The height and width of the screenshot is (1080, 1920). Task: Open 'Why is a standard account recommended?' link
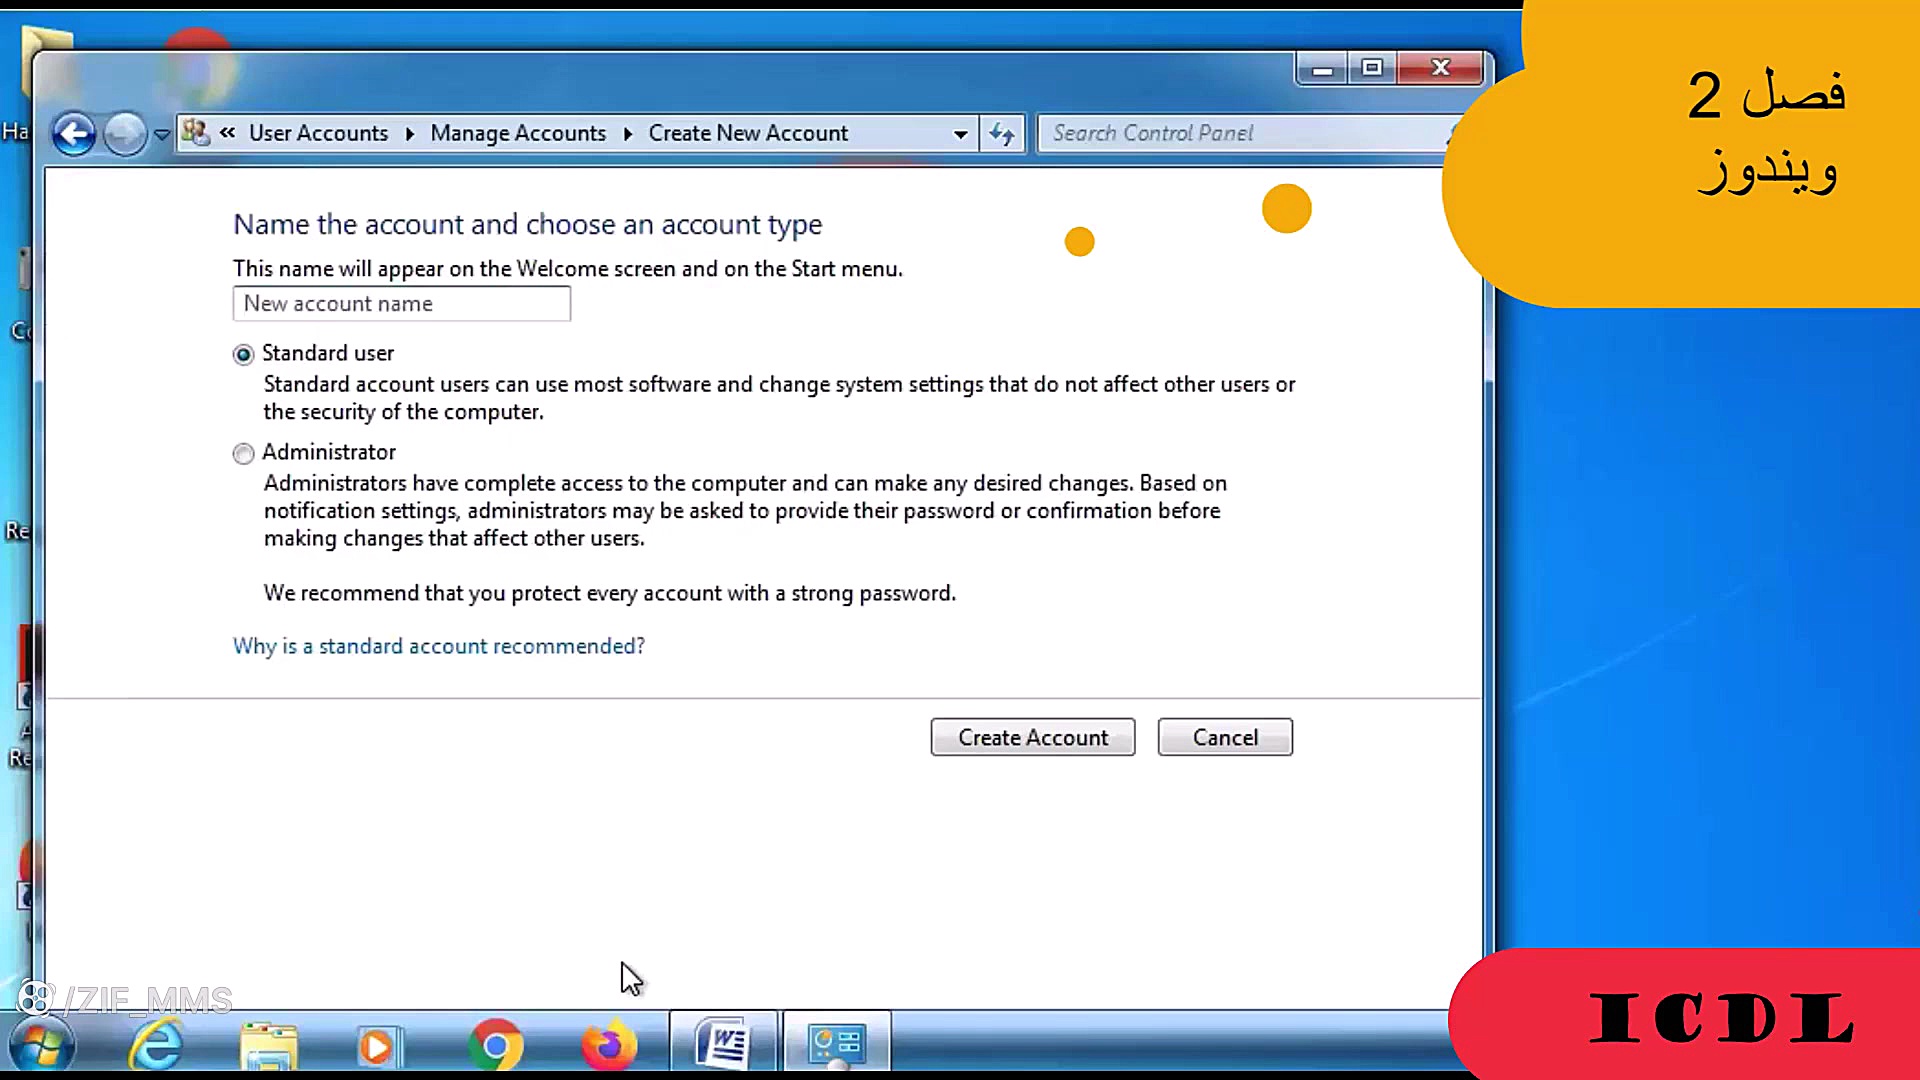point(439,646)
